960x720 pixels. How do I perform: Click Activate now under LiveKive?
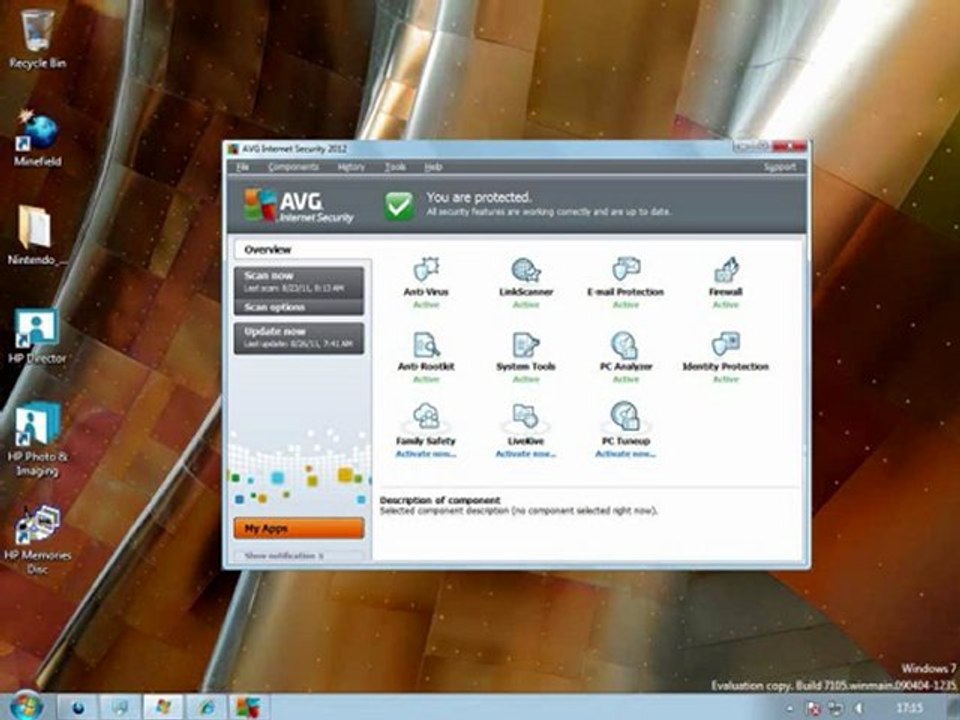tap(525, 454)
